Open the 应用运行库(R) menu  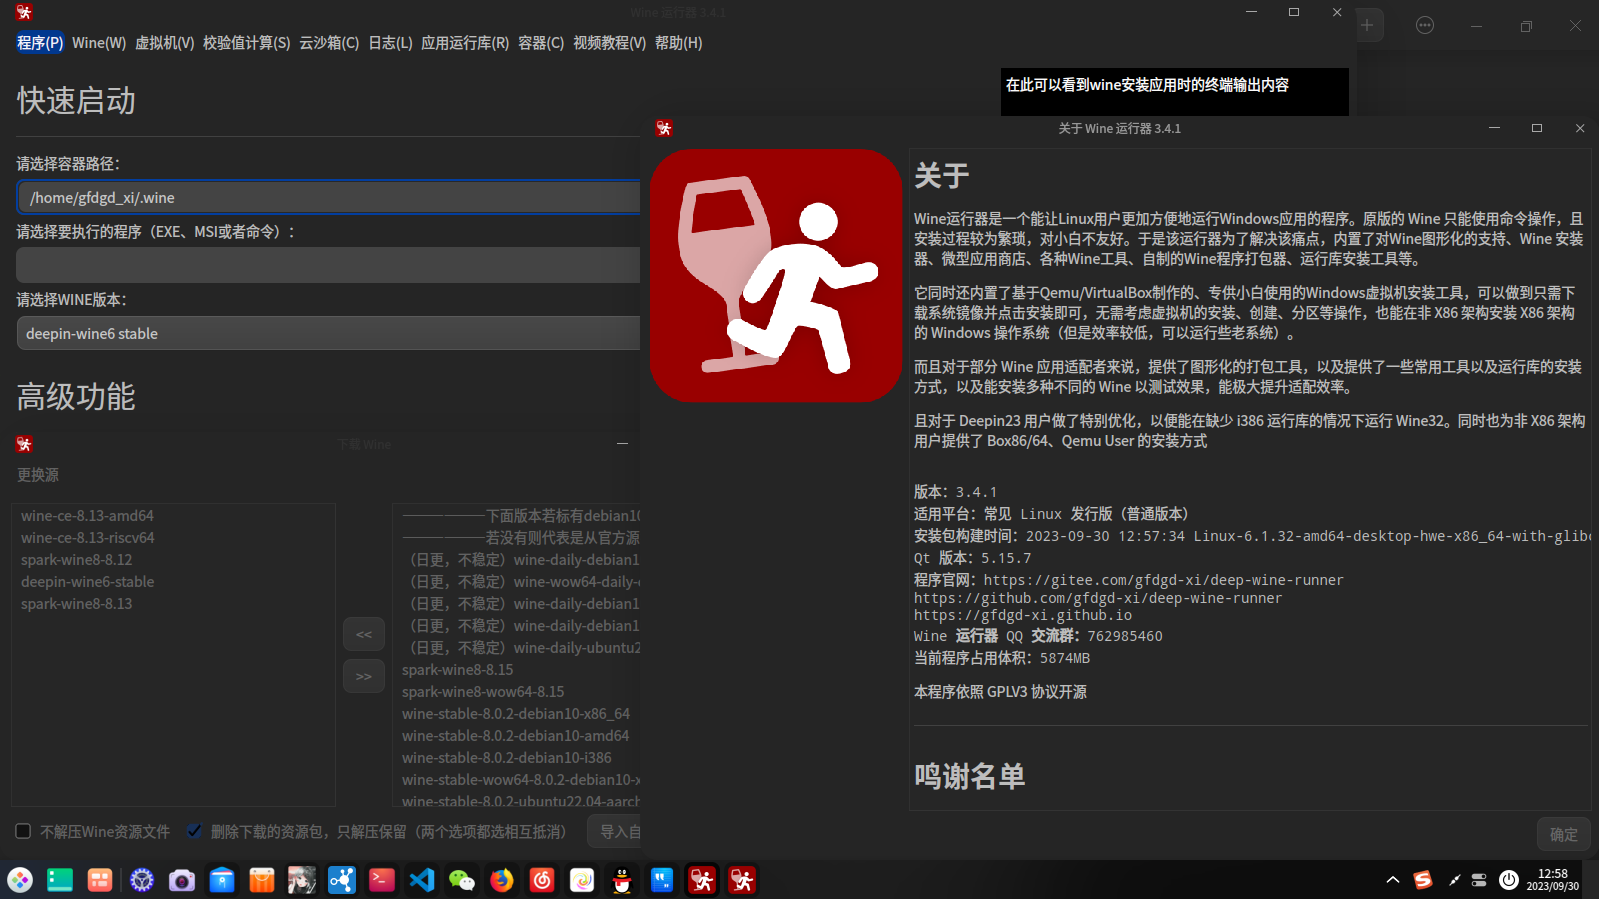(x=465, y=43)
